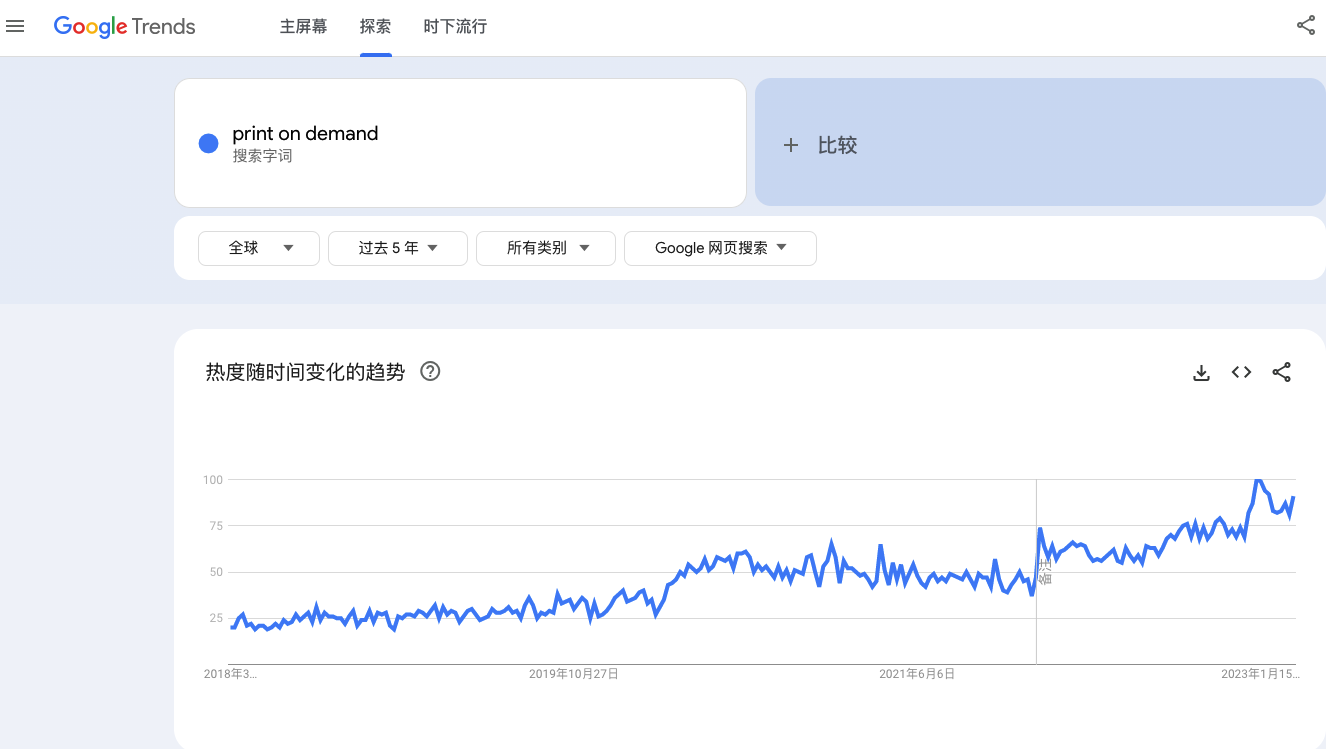
Task: Open the 过去 5 年 time range dropdown
Action: tap(398, 248)
